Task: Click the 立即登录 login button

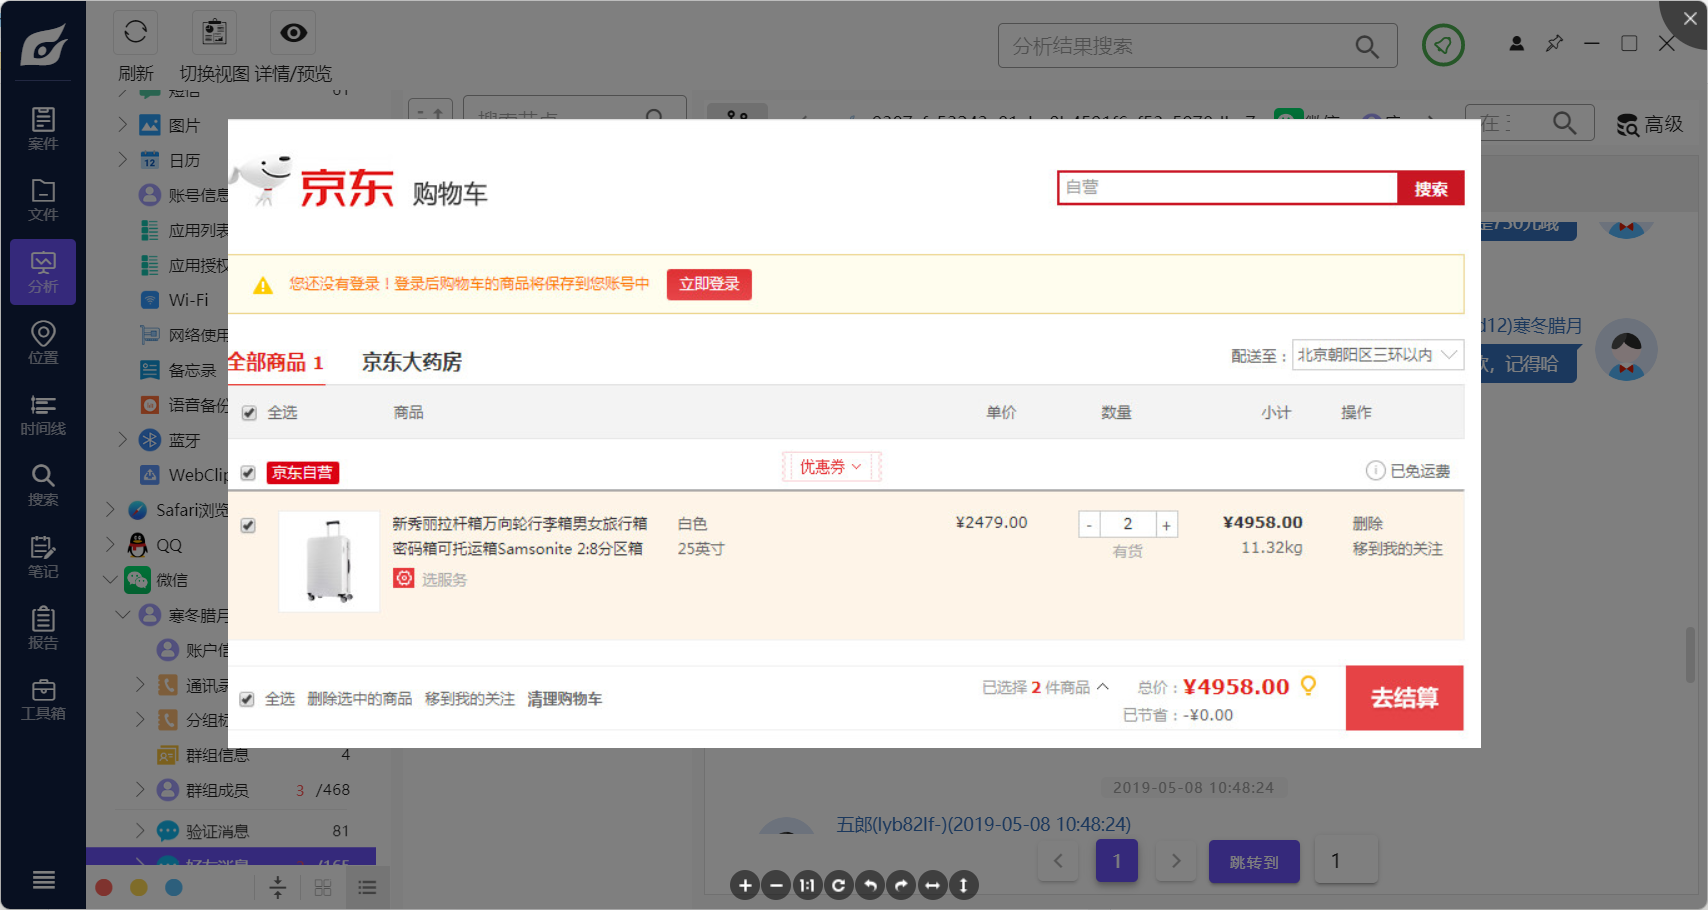Action: point(709,284)
